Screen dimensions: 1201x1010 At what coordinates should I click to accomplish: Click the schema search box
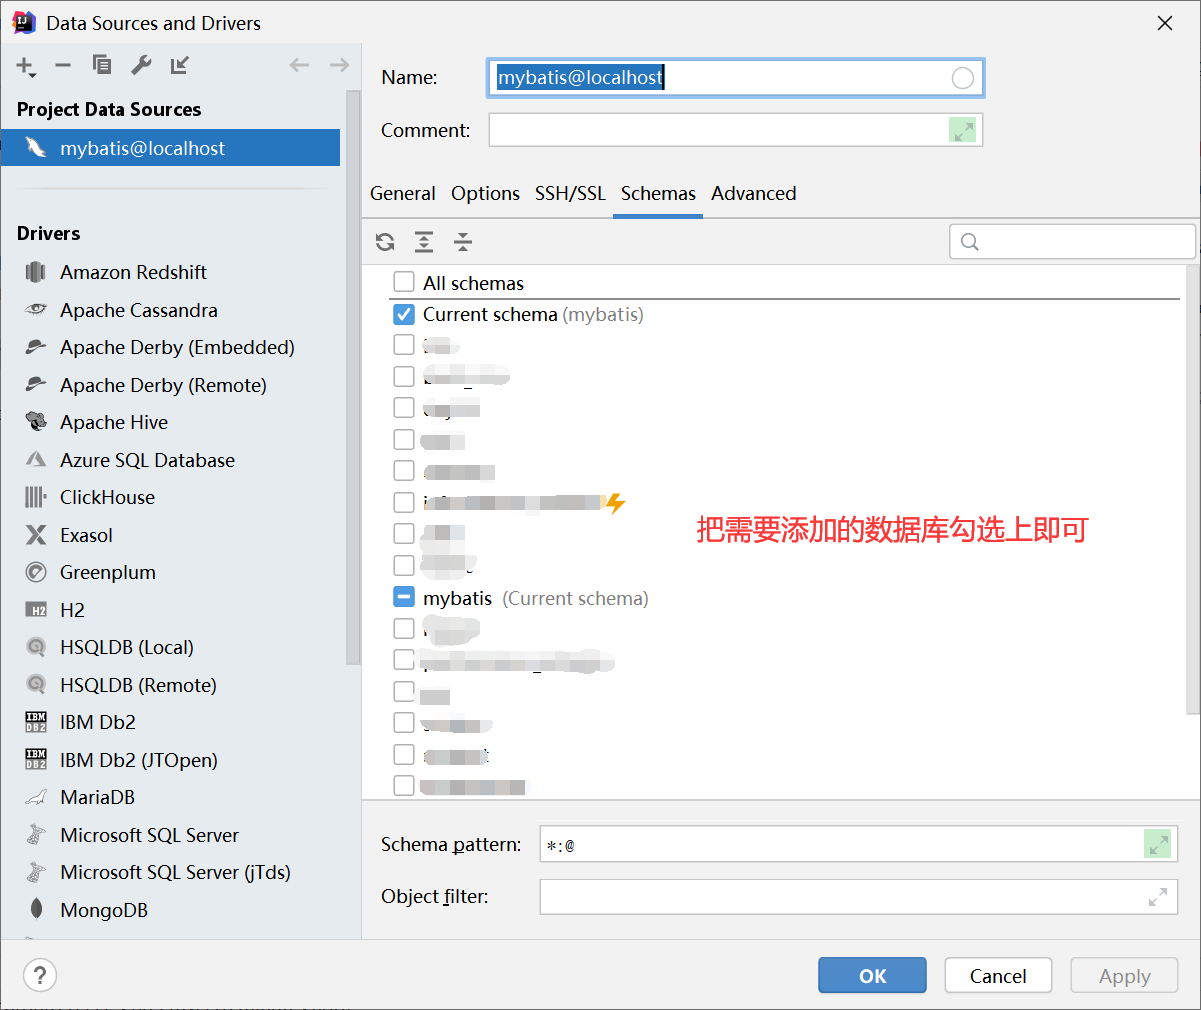coord(1072,241)
